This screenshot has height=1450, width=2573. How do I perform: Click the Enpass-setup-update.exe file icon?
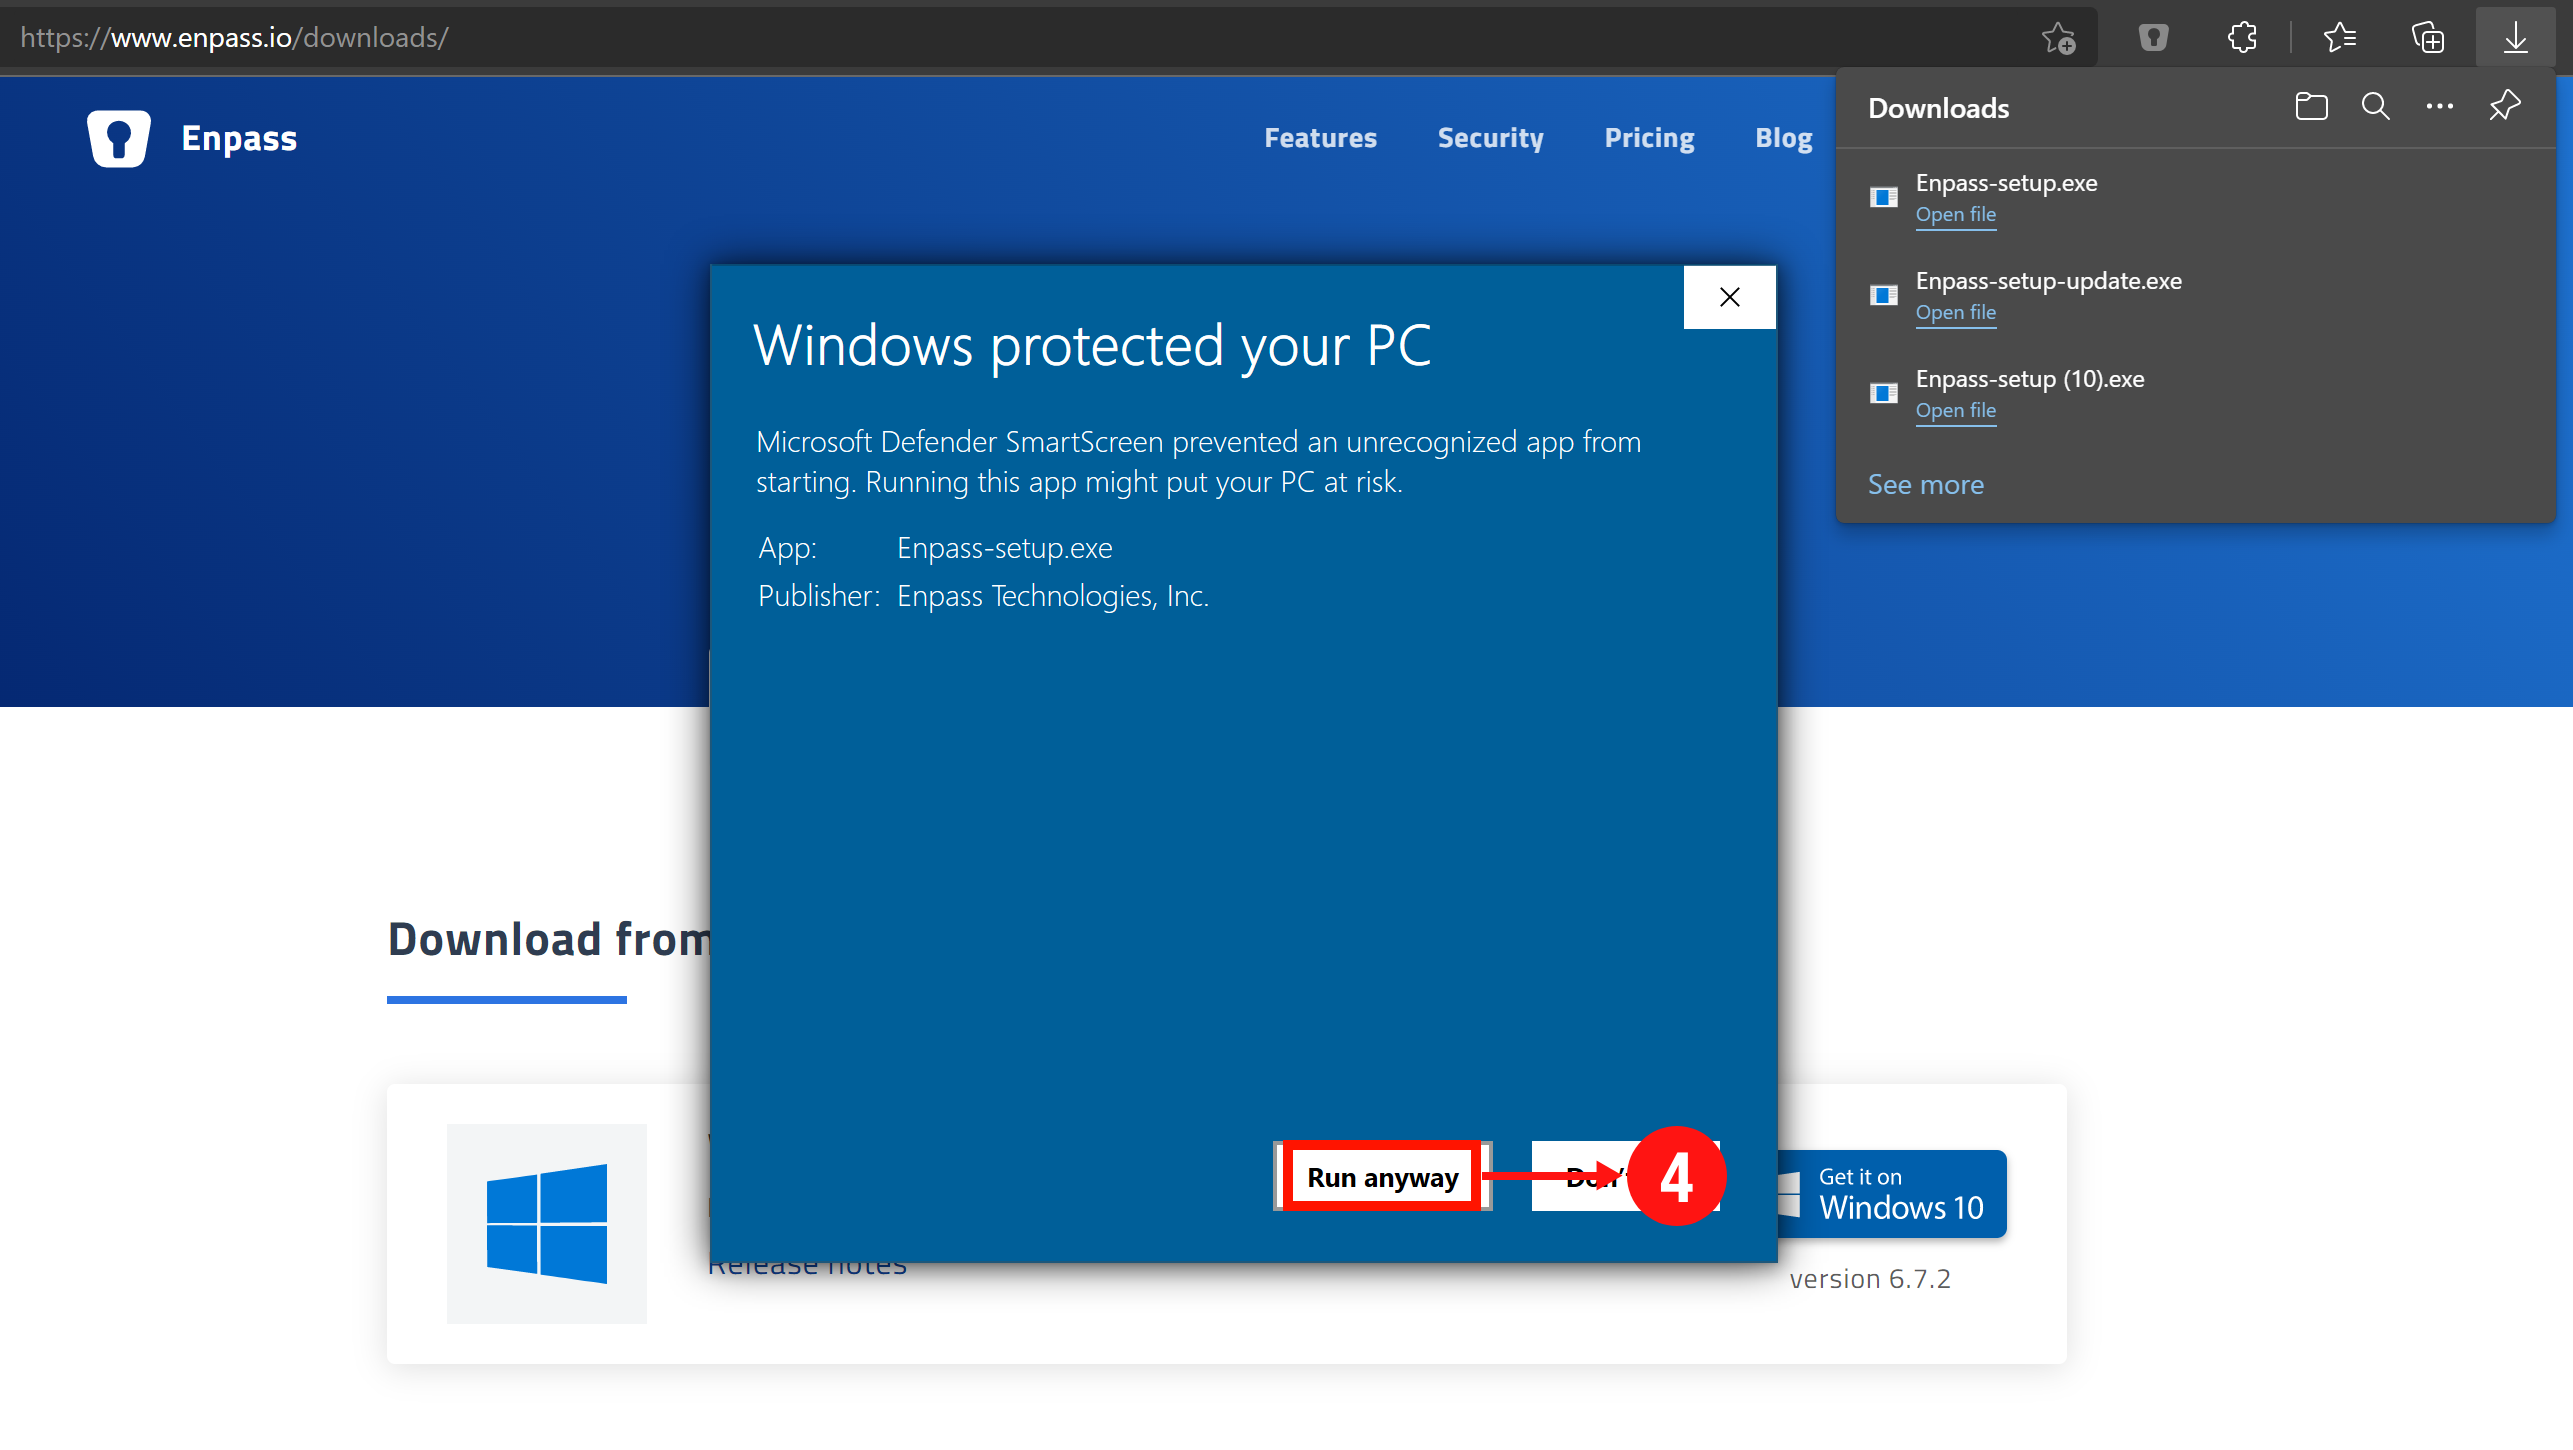point(1884,295)
